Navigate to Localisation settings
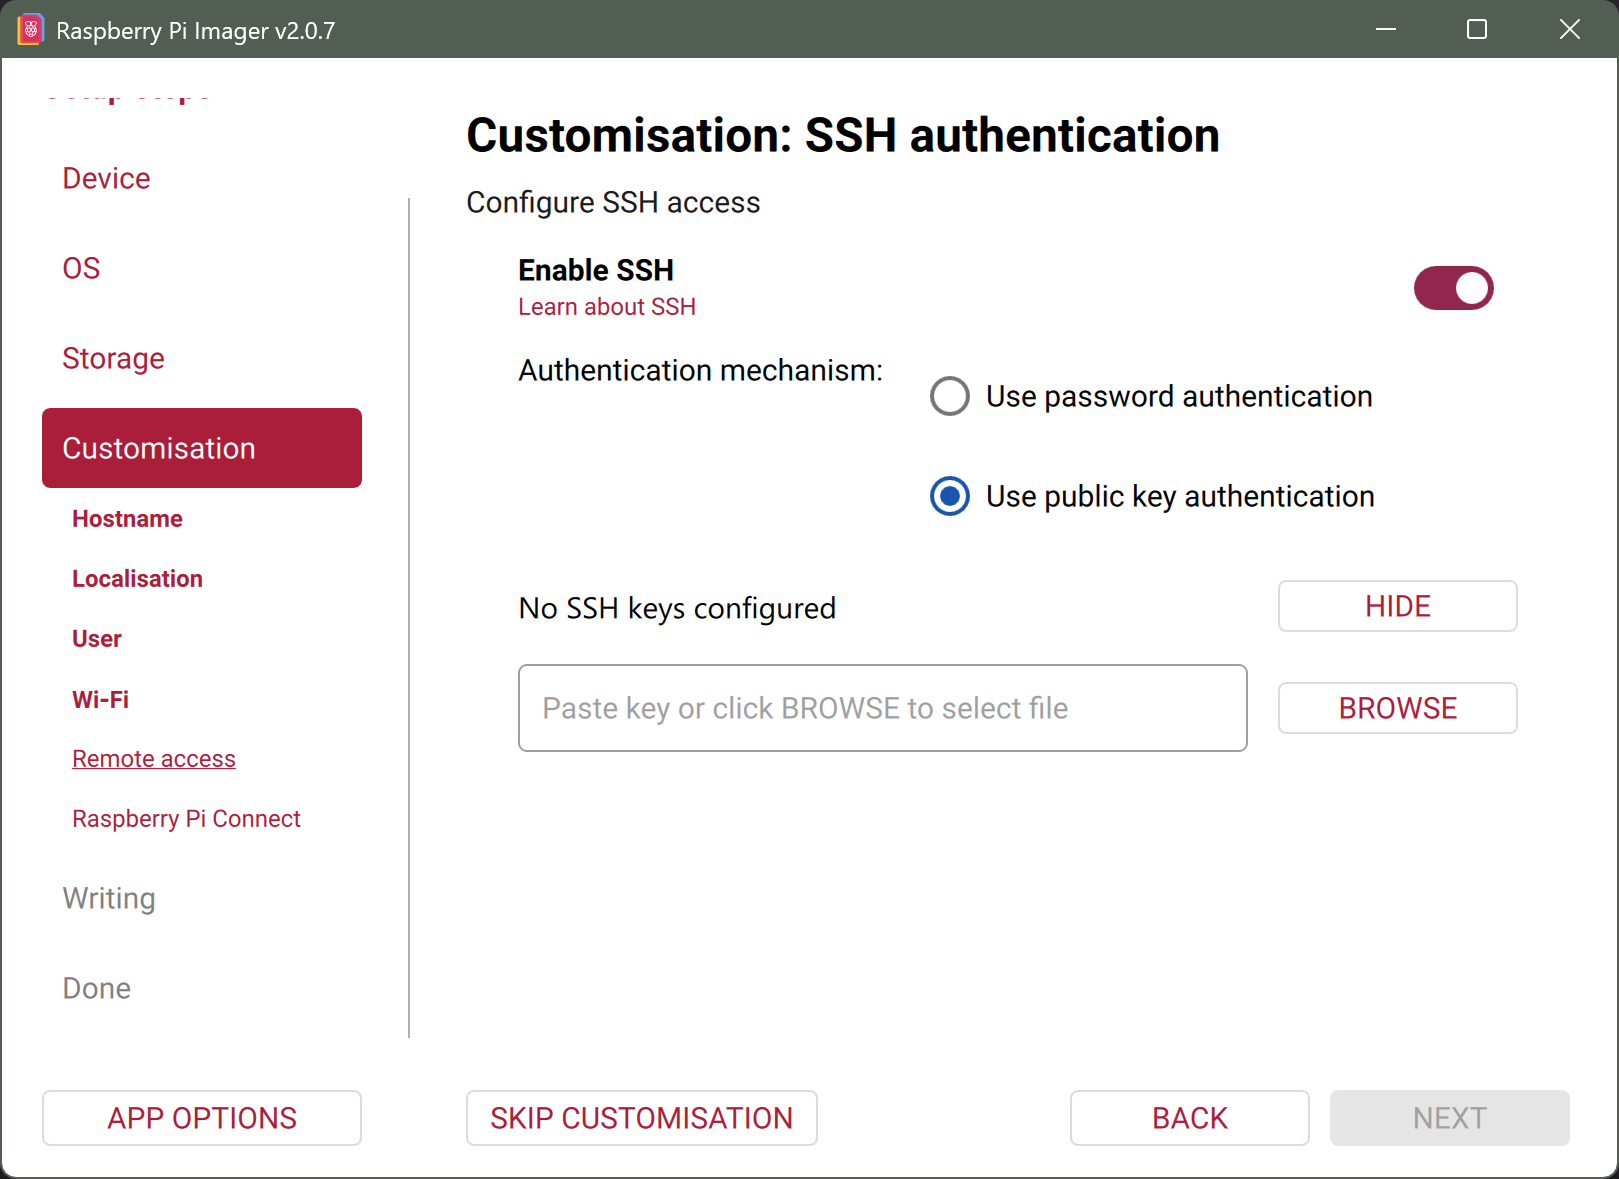This screenshot has height=1179, width=1619. [x=137, y=579]
